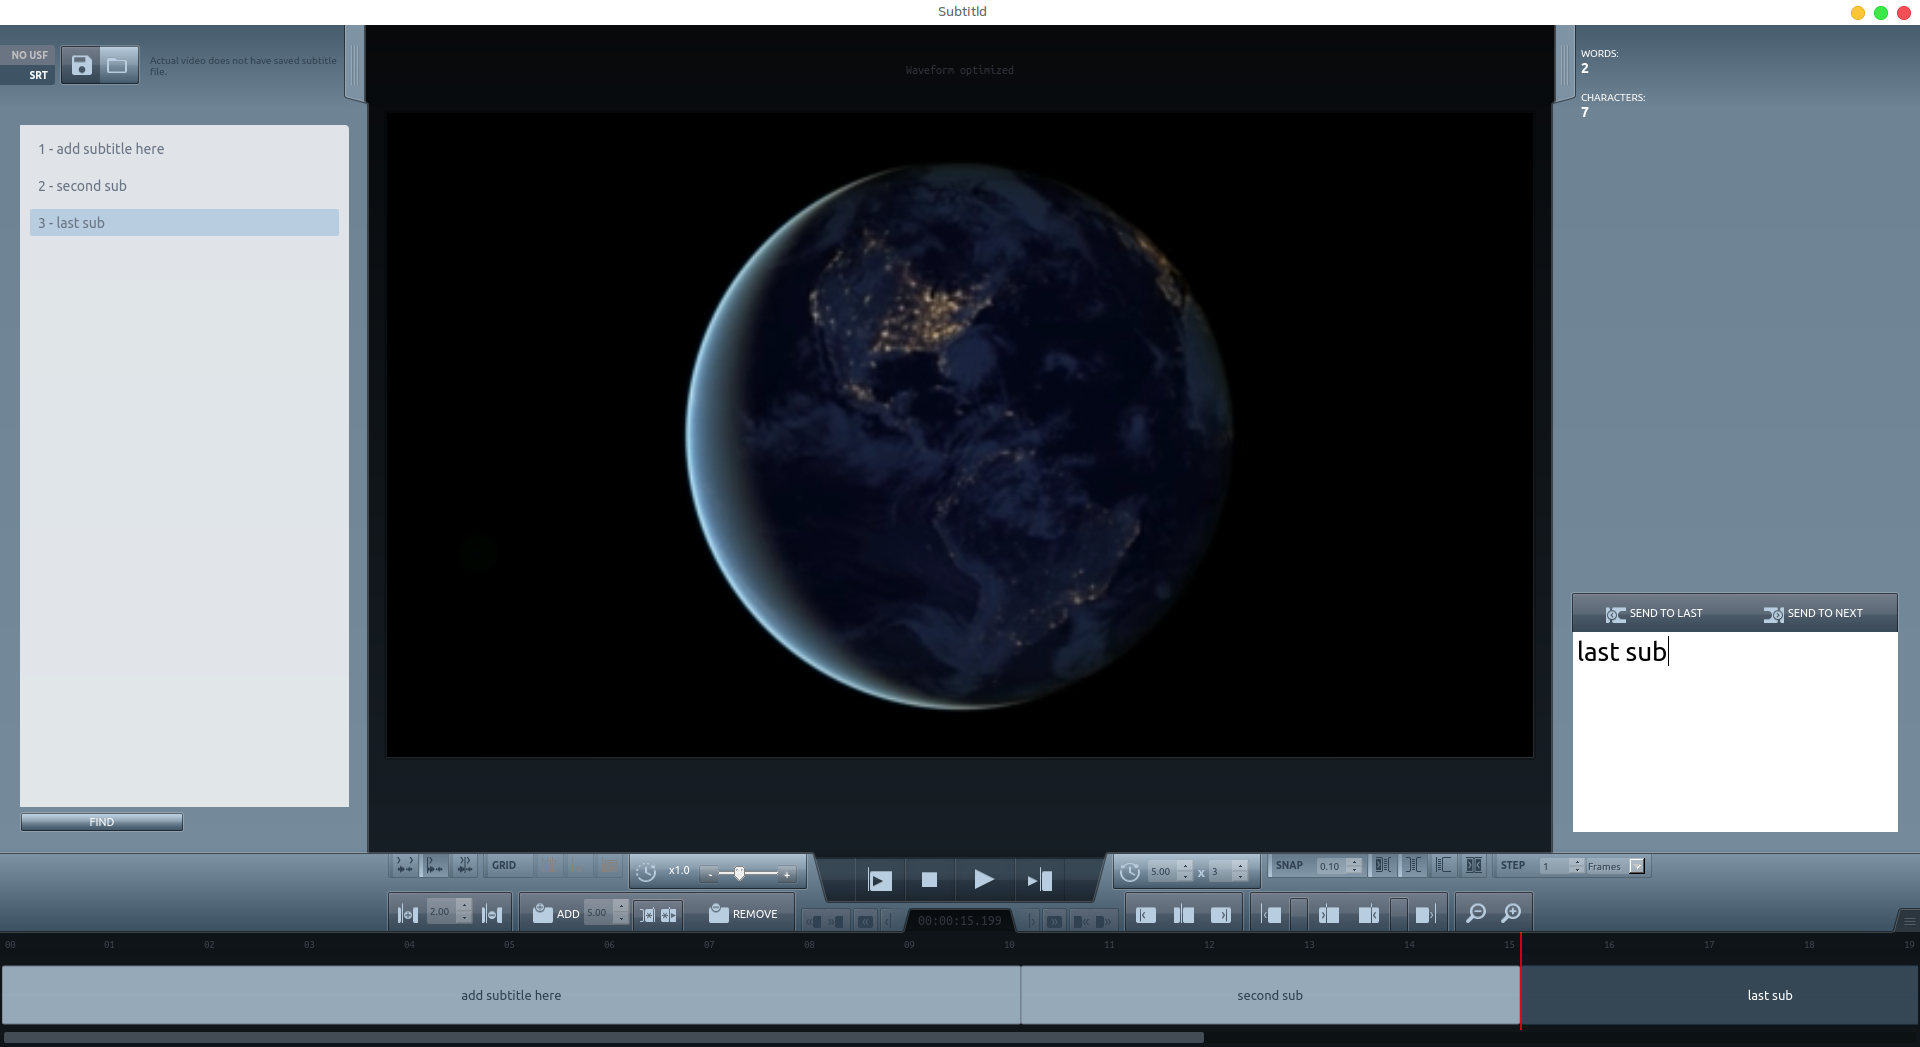Image resolution: width=1920 pixels, height=1047 pixels.
Task: Click the playback speed slider handle
Action: [x=739, y=873]
